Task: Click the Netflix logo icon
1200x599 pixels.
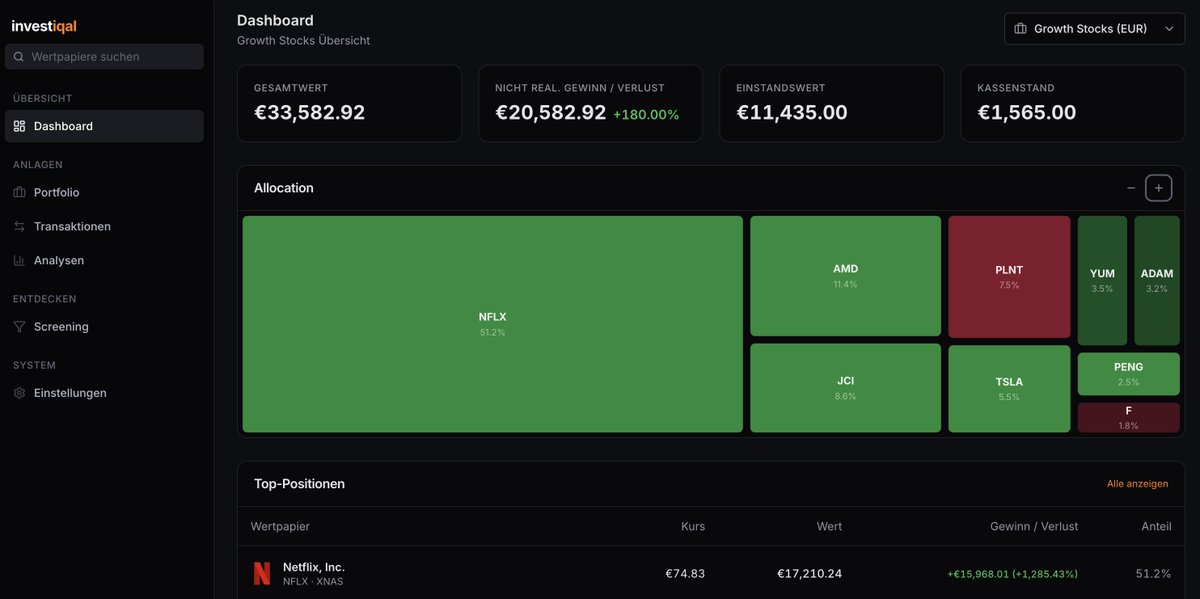Action: pyautogui.click(x=261, y=573)
